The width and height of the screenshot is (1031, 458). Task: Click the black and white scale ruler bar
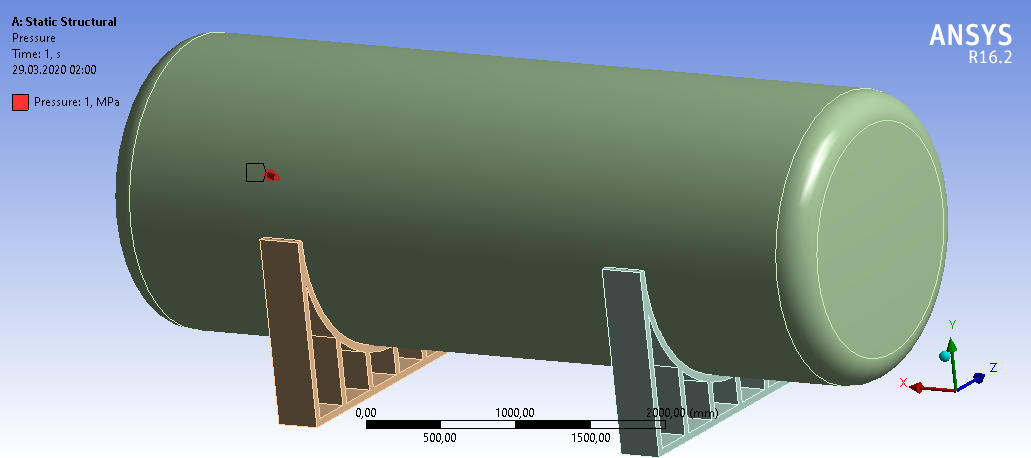(x=516, y=424)
